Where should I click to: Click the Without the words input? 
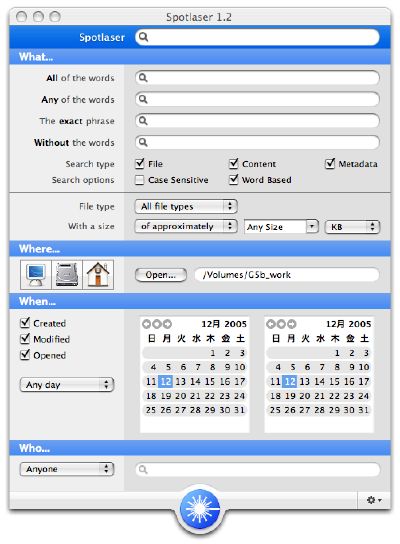257,142
